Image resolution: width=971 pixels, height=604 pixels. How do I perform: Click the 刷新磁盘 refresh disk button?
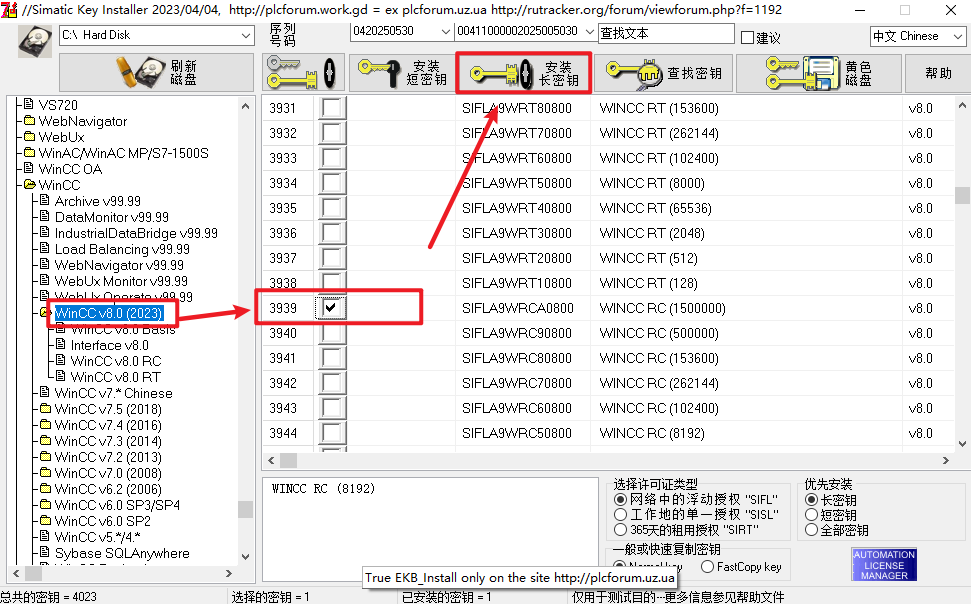click(x=157, y=73)
